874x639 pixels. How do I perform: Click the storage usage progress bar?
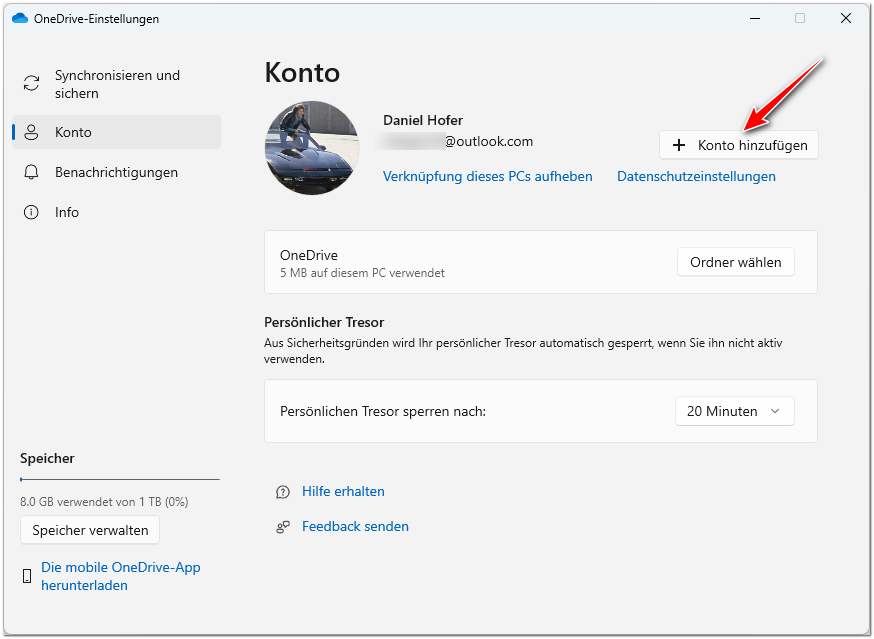click(120, 480)
